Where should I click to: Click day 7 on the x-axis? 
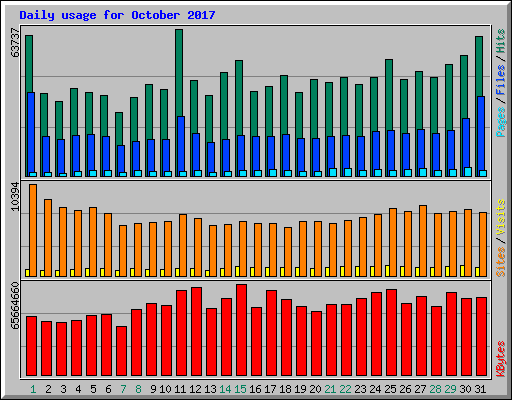pos(123,389)
